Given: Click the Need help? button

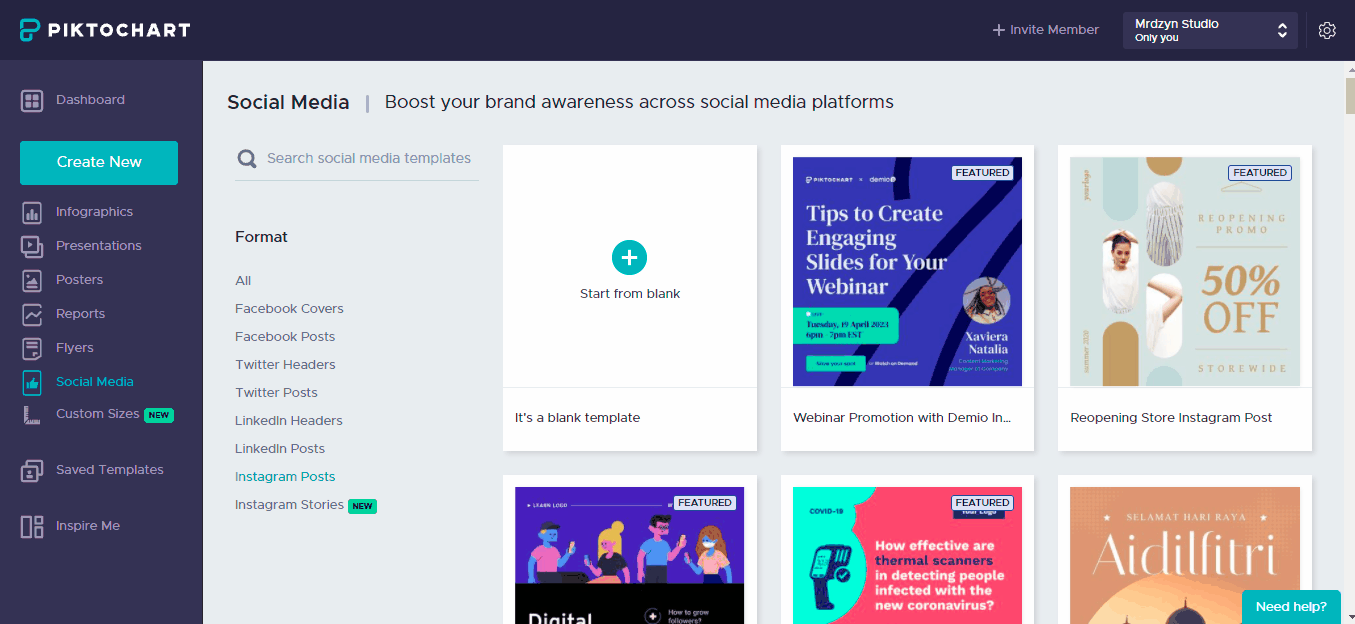Looking at the screenshot, I should 1291,606.
